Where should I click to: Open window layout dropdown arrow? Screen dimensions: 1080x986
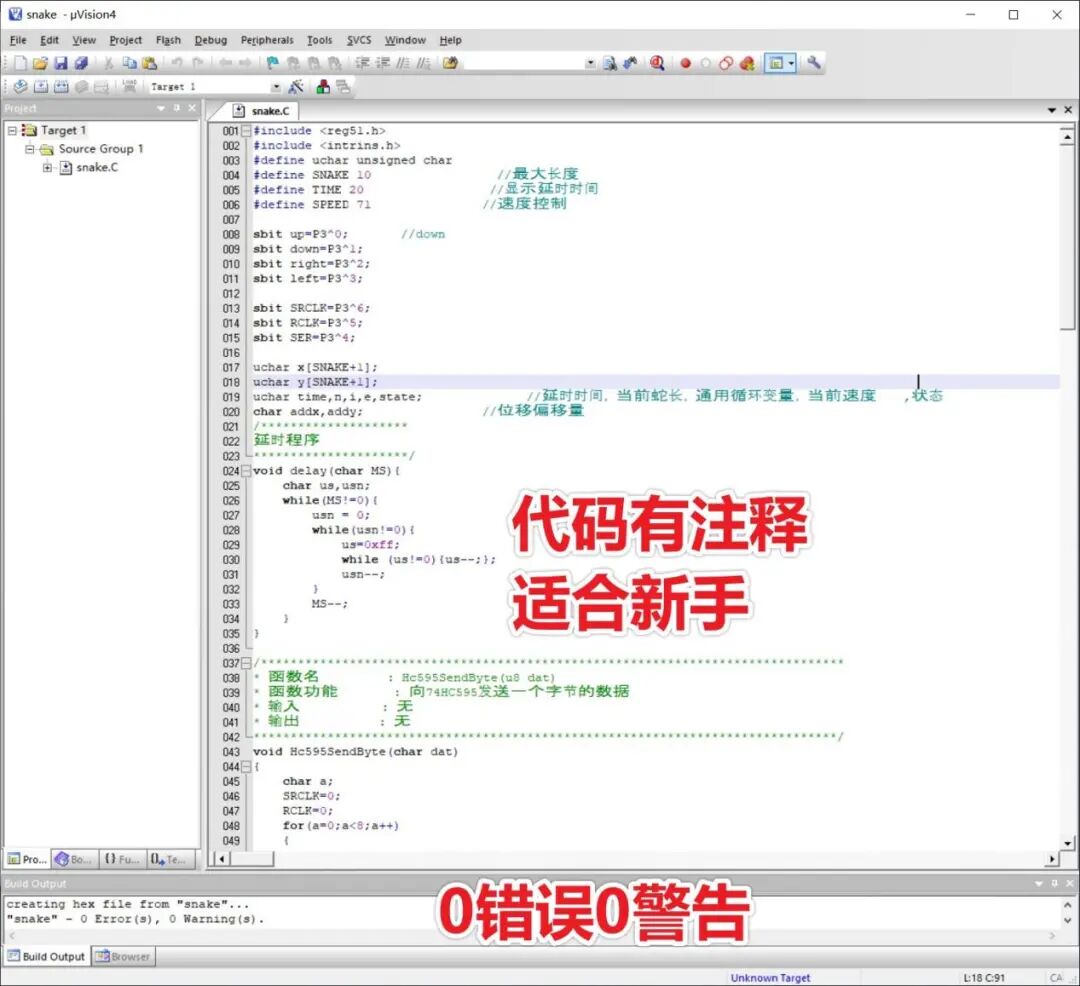click(x=791, y=63)
